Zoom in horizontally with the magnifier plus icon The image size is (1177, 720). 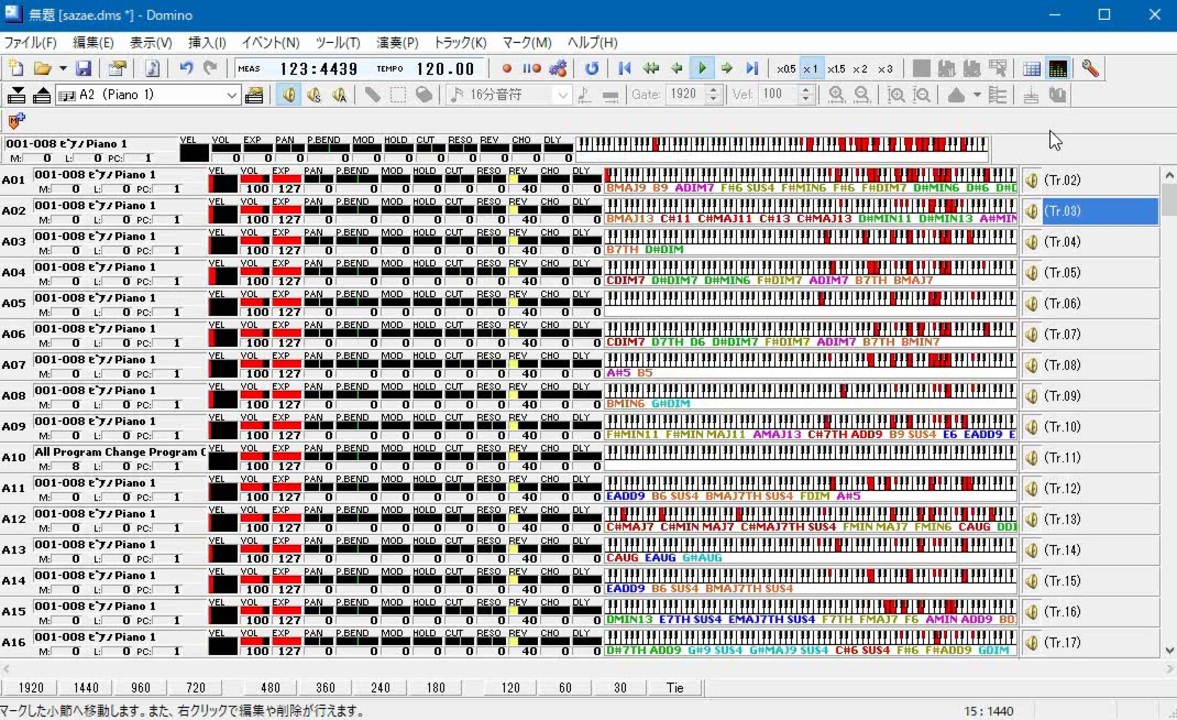[836, 95]
